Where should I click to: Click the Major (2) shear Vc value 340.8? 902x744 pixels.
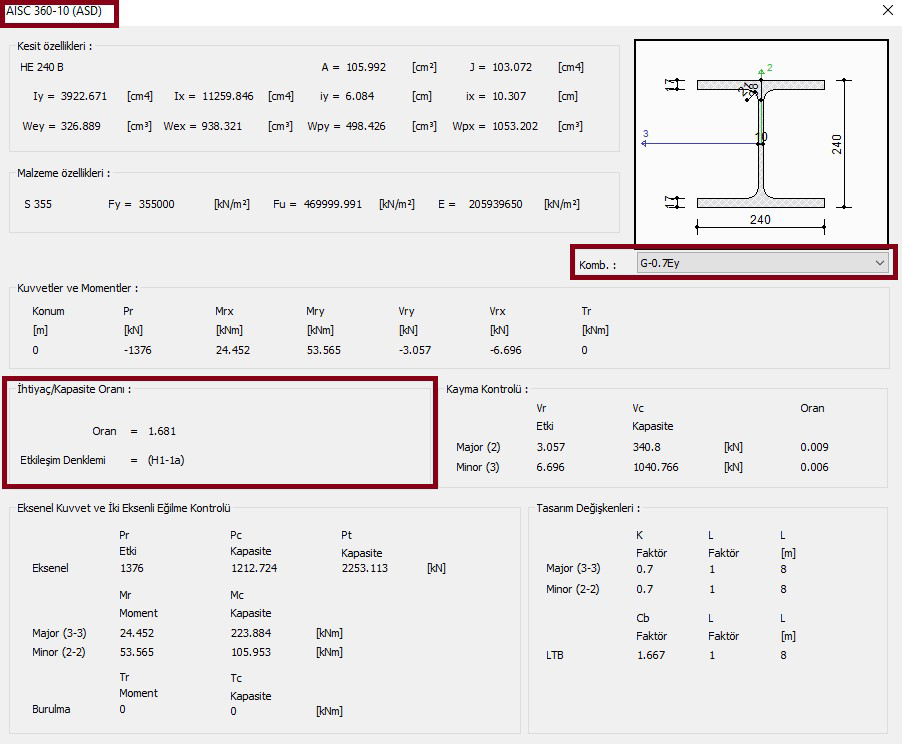(647, 447)
